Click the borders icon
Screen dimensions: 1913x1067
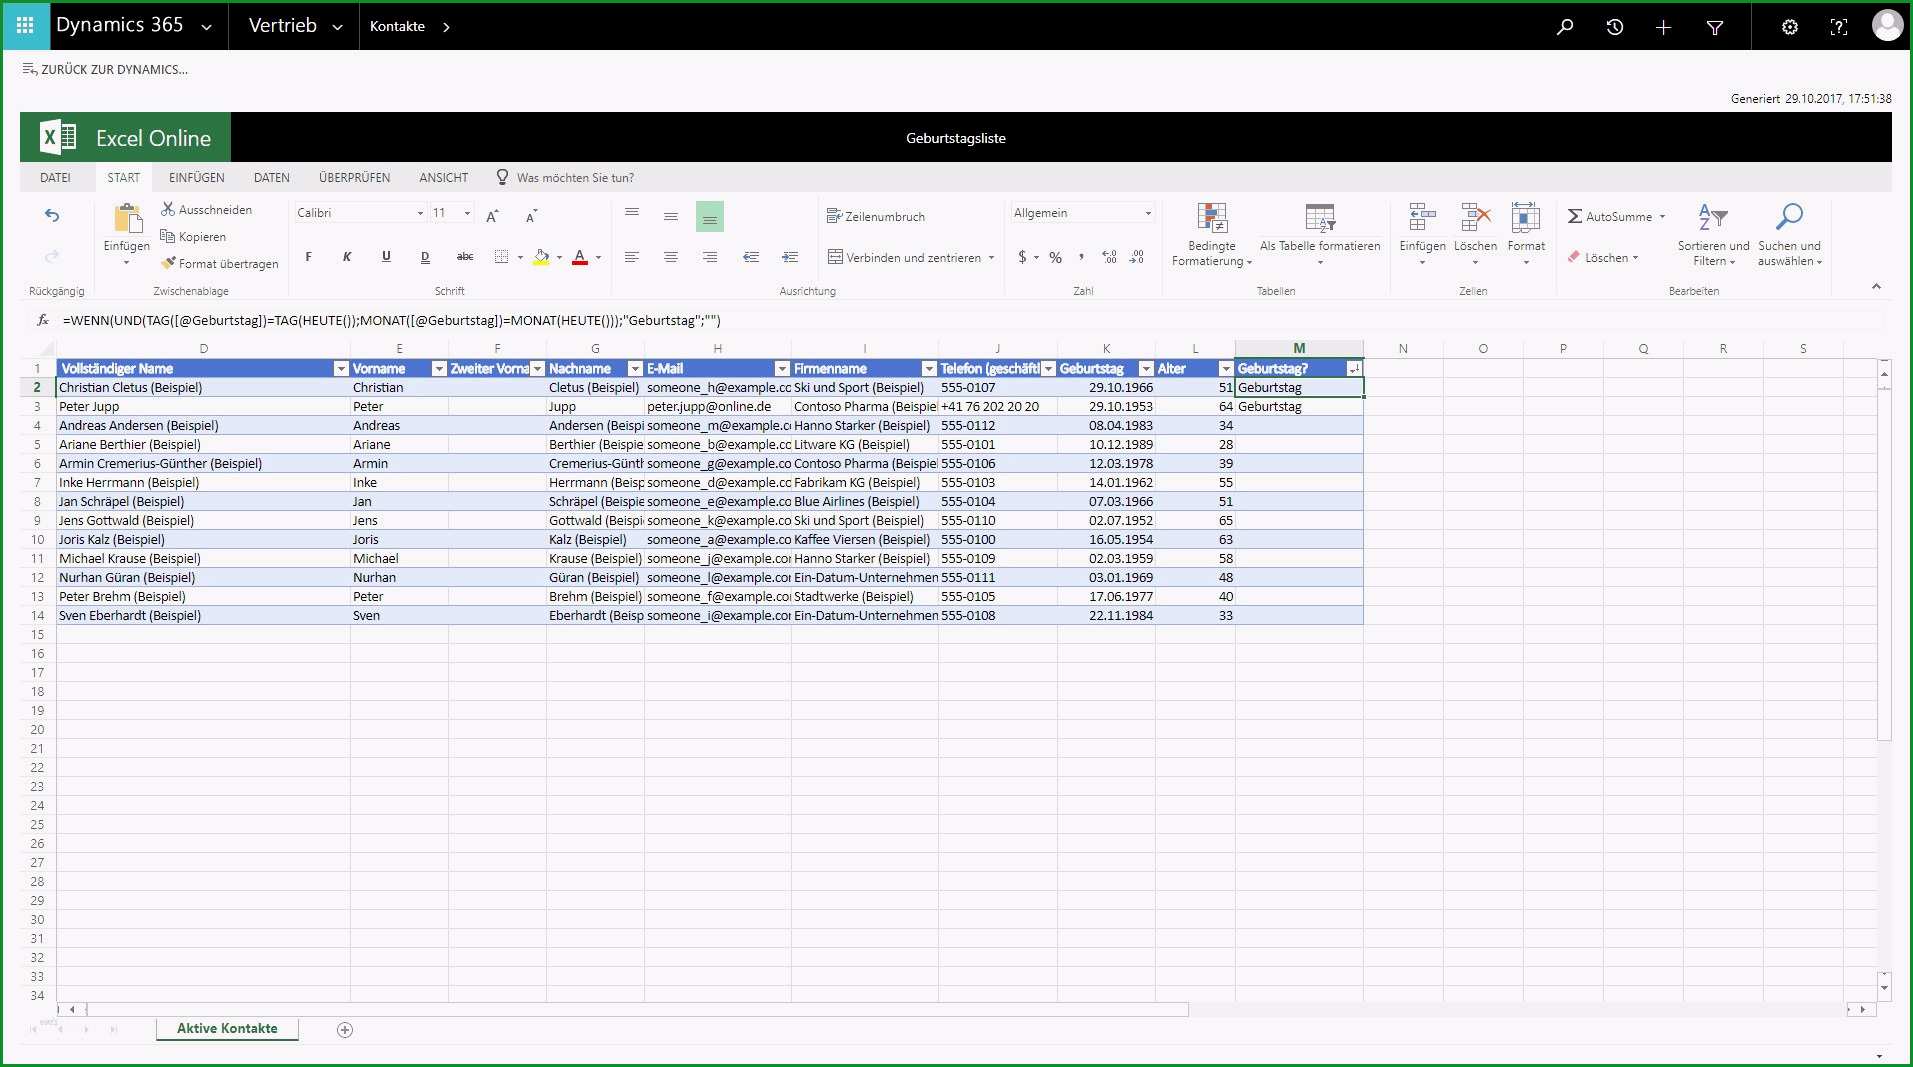click(501, 257)
